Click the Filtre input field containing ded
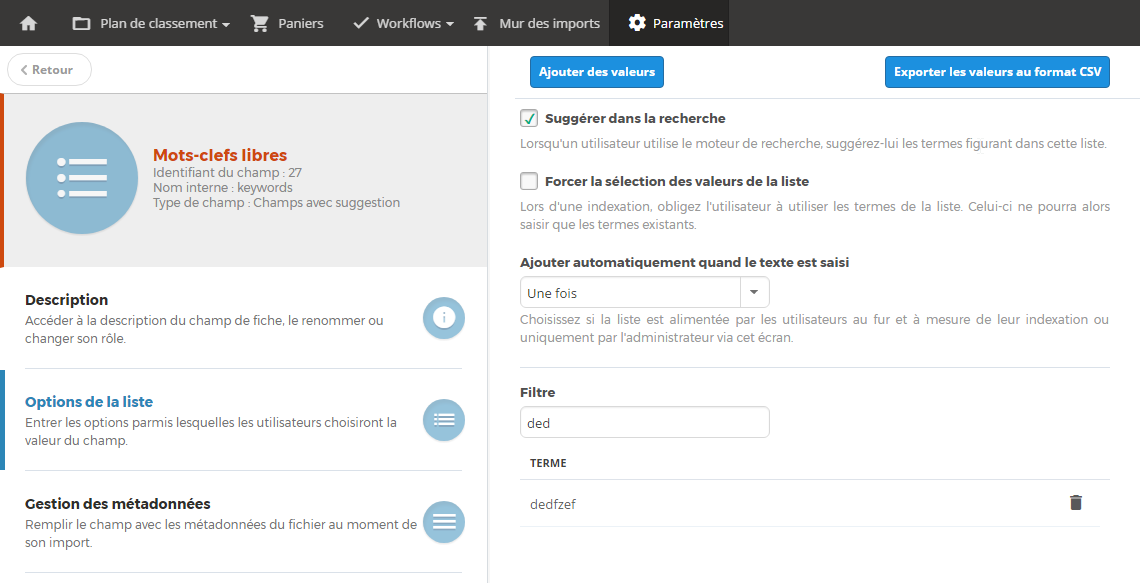The image size is (1140, 583). point(645,422)
